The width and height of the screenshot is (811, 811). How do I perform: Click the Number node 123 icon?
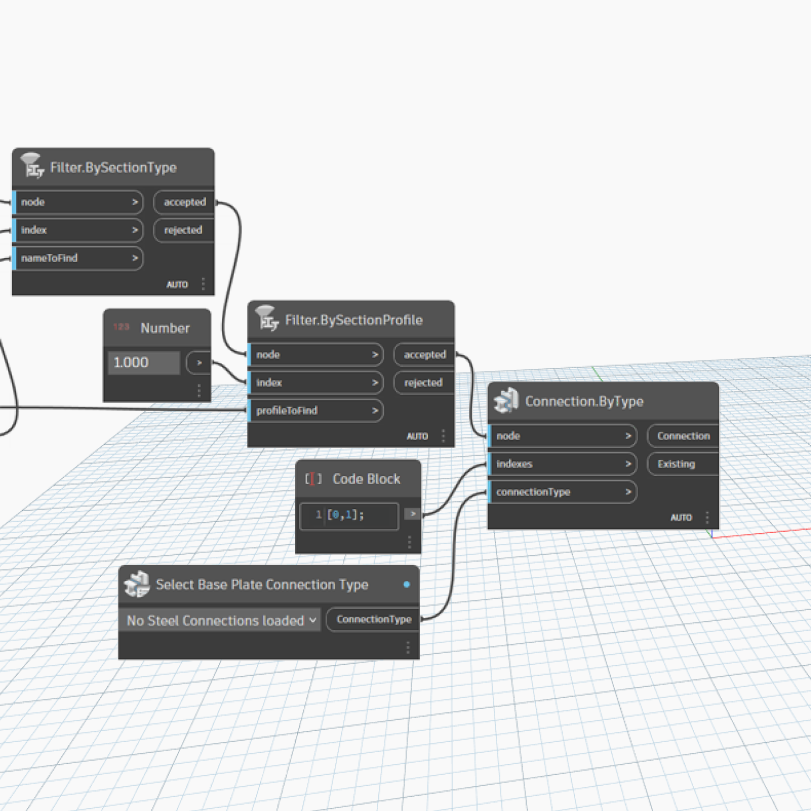[121, 327]
